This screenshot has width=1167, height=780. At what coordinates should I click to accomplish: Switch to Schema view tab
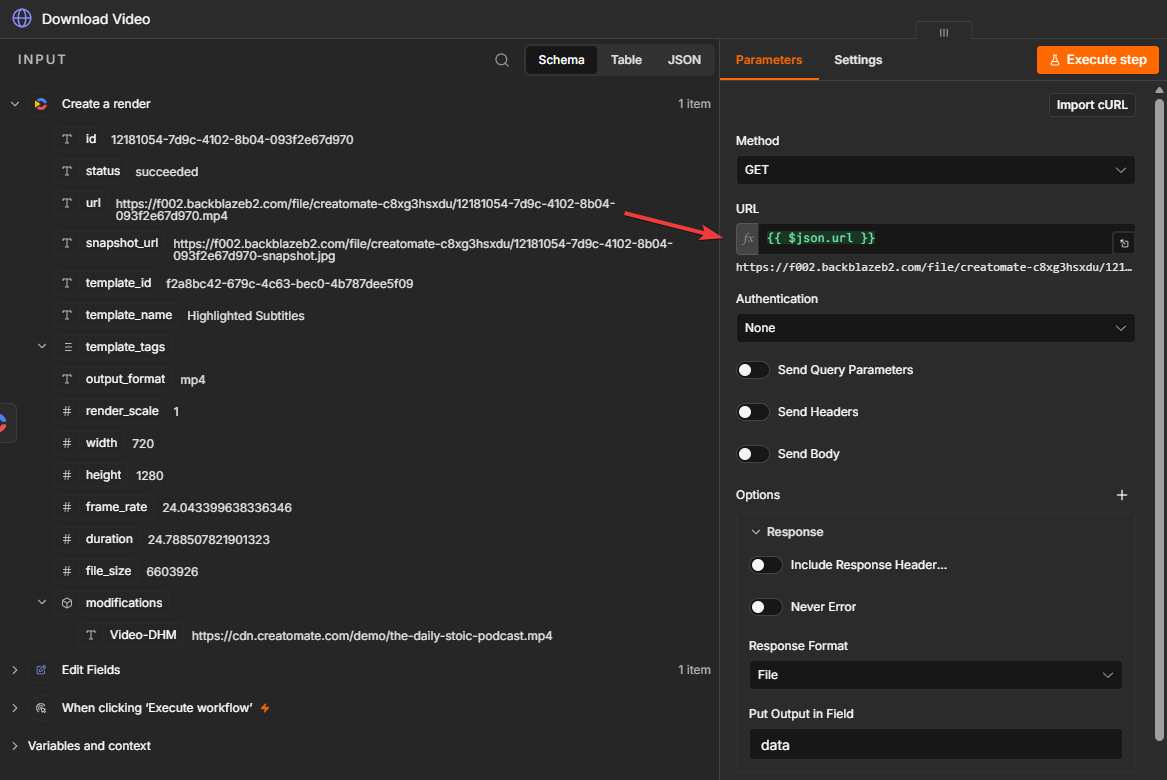(561, 60)
